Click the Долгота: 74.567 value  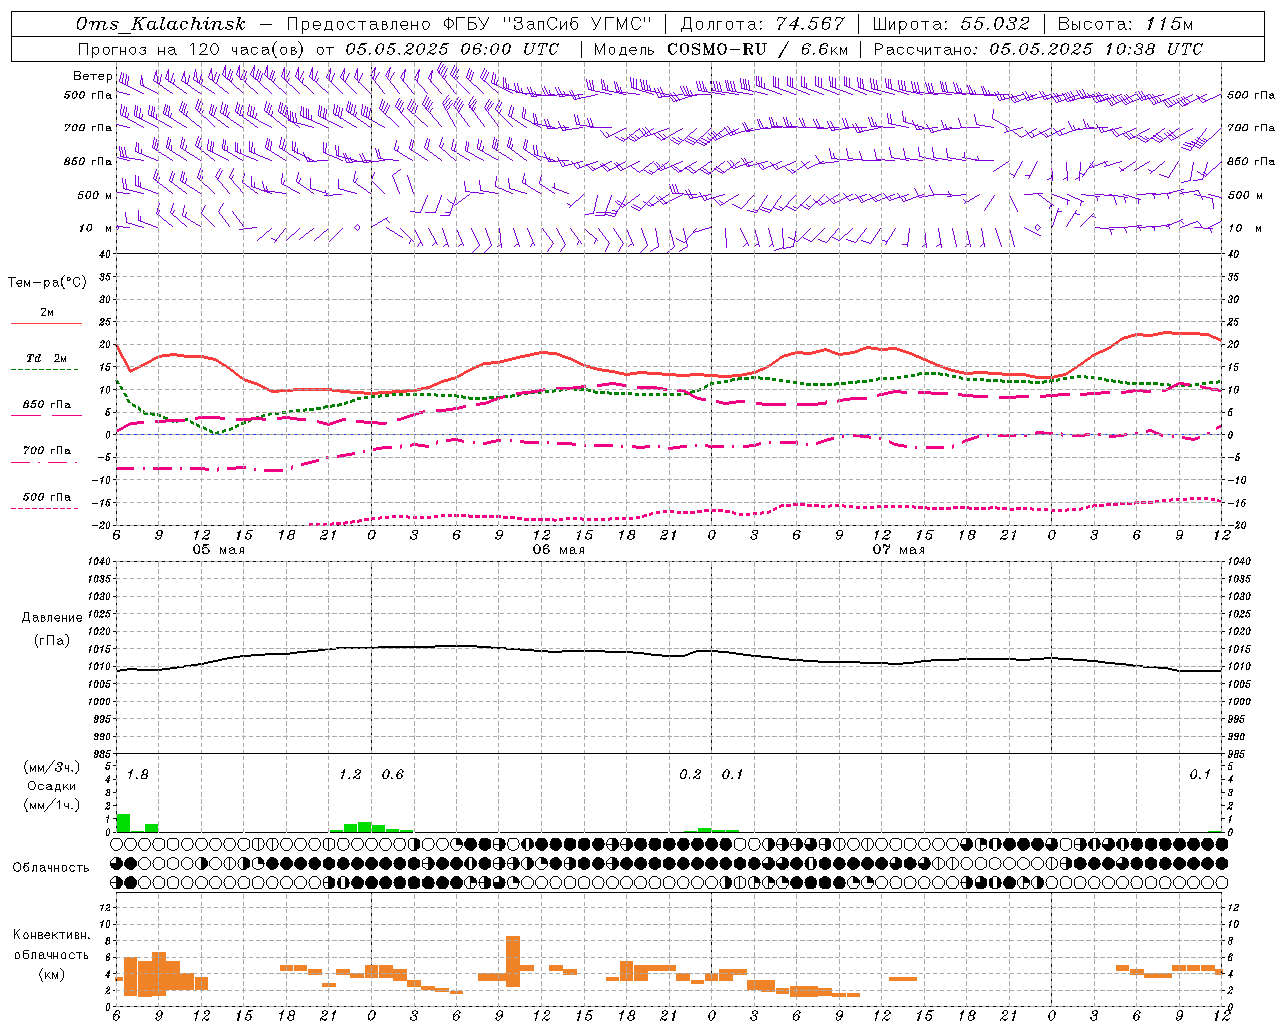point(763,24)
